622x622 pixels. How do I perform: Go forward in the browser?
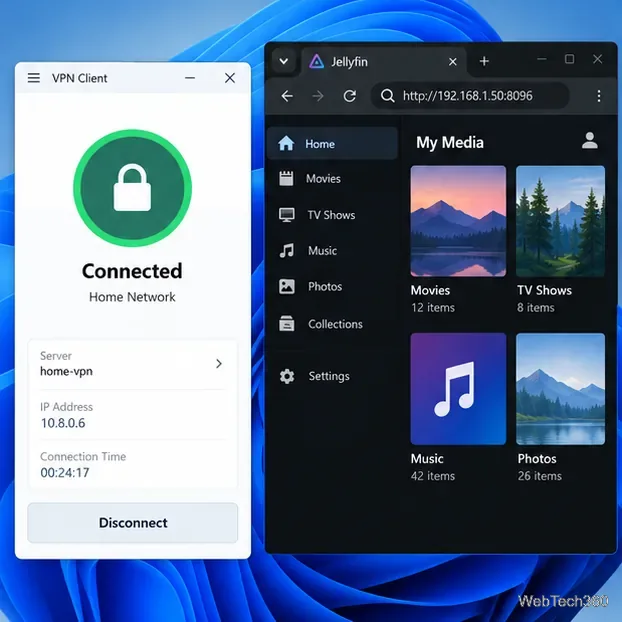(x=318, y=96)
